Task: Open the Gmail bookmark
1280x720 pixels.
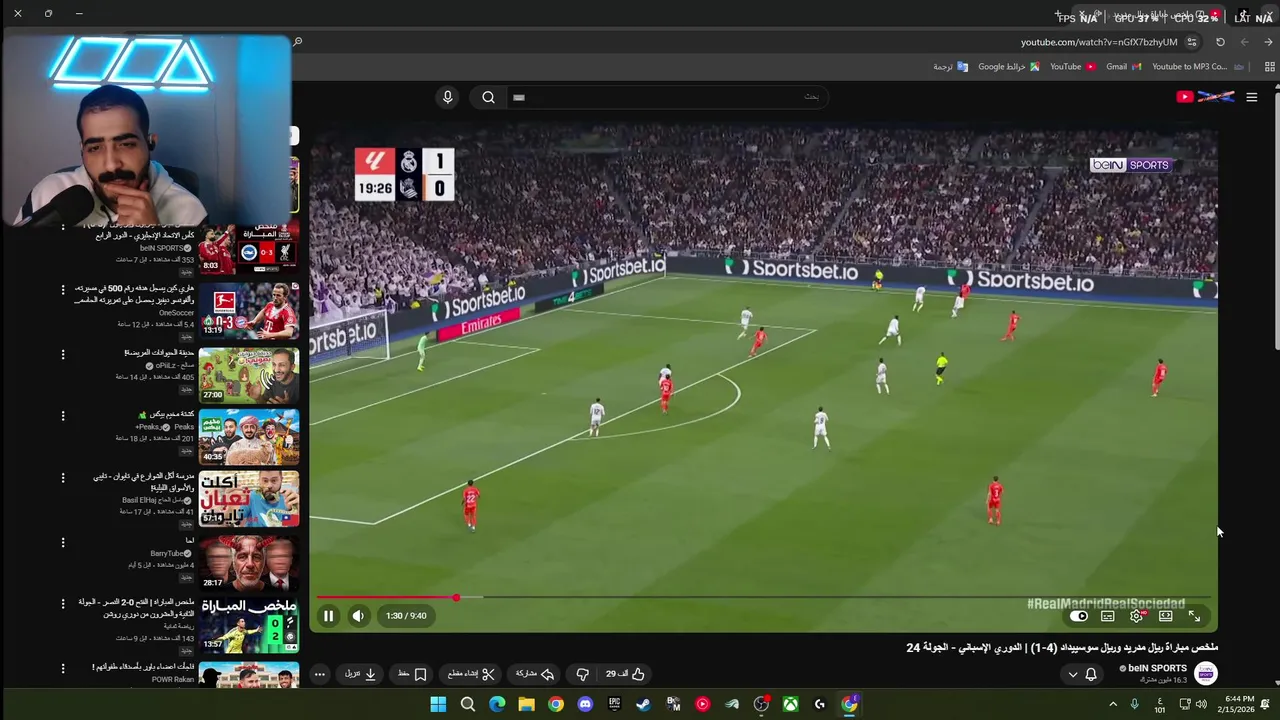Action: [1123, 67]
